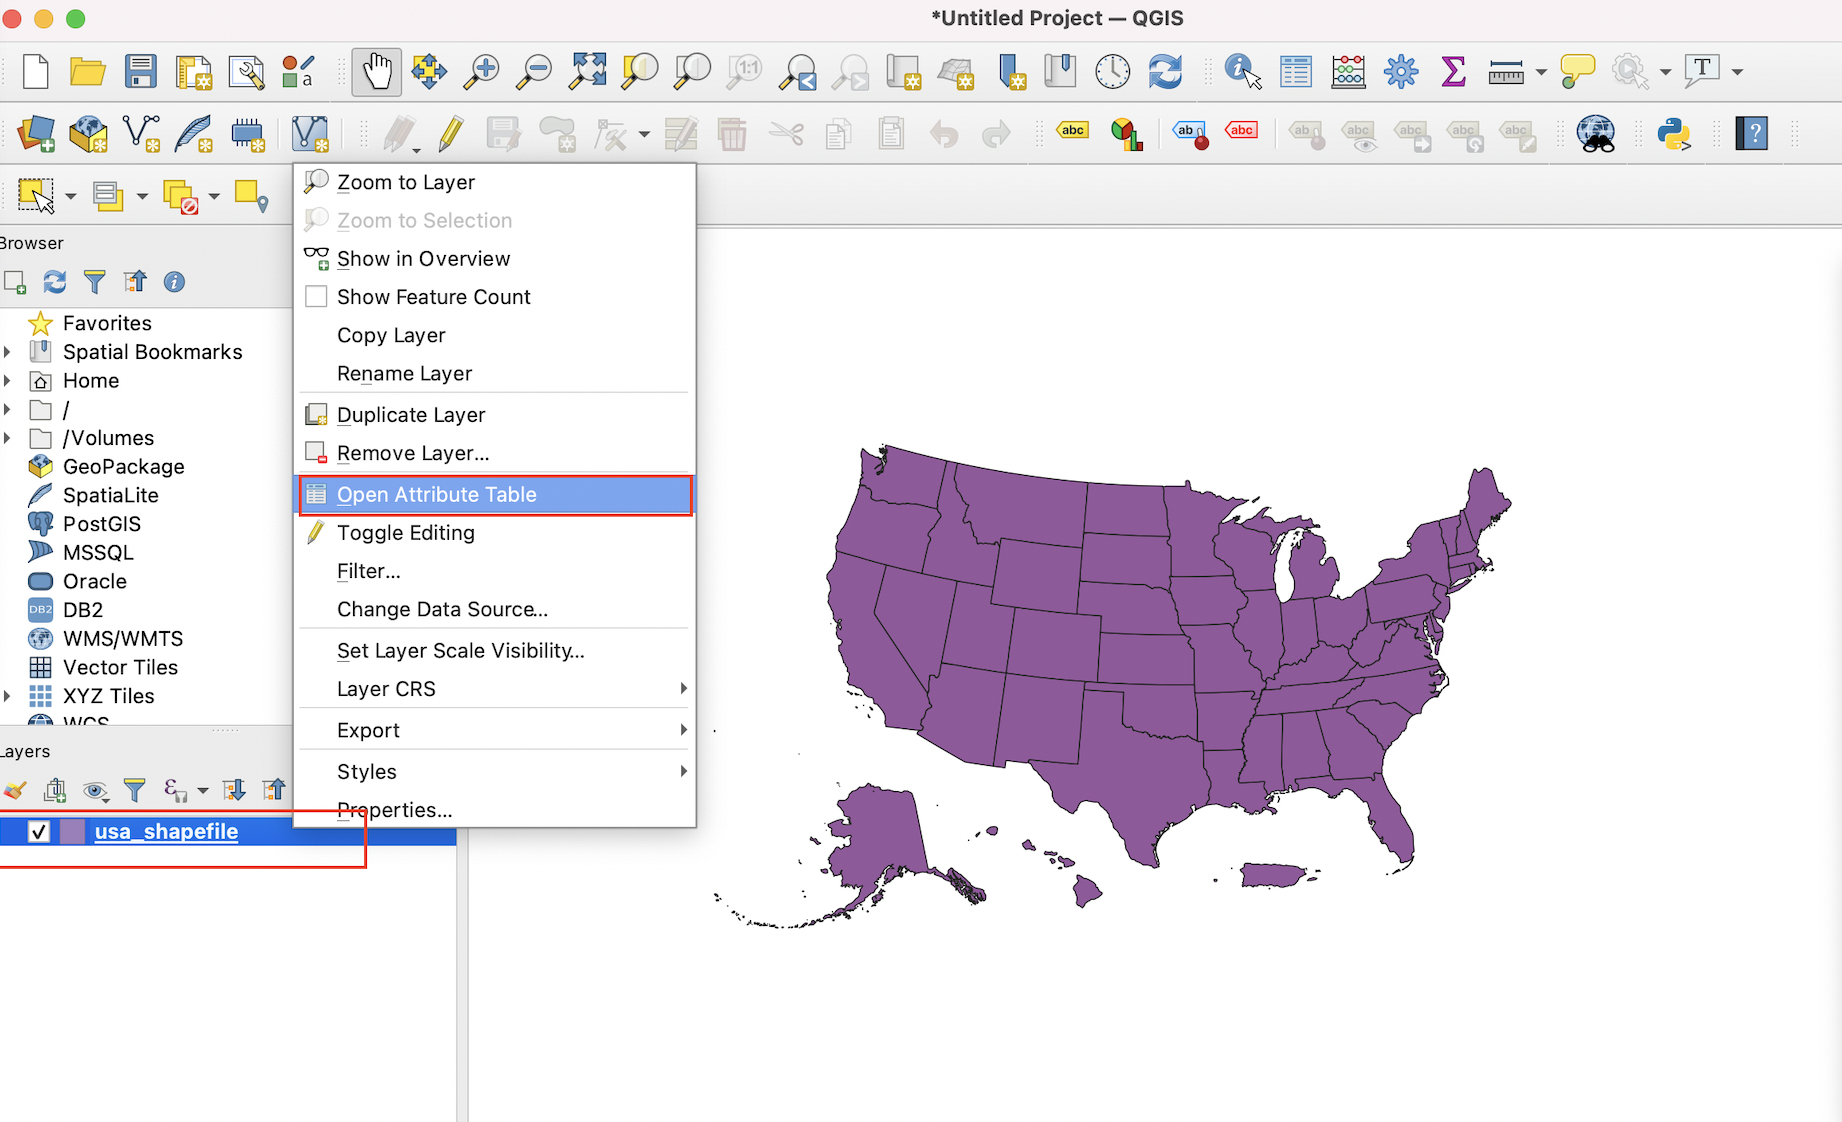The height and width of the screenshot is (1122, 1842).
Task: Open the Field Calculator
Action: tap(1348, 71)
